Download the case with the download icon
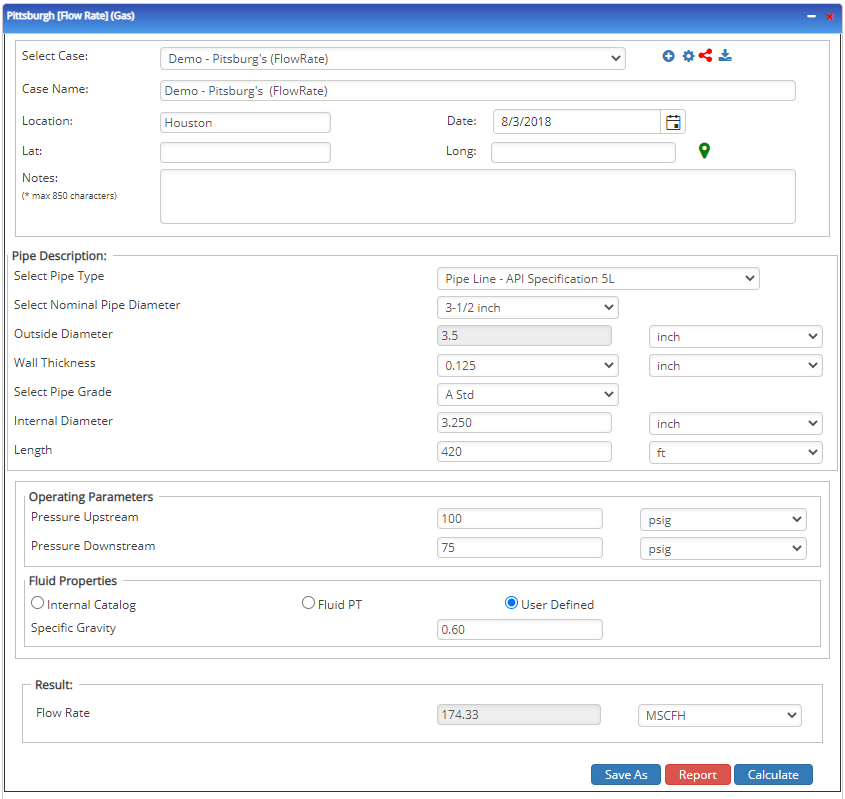The height and width of the screenshot is (799, 845). pos(725,56)
